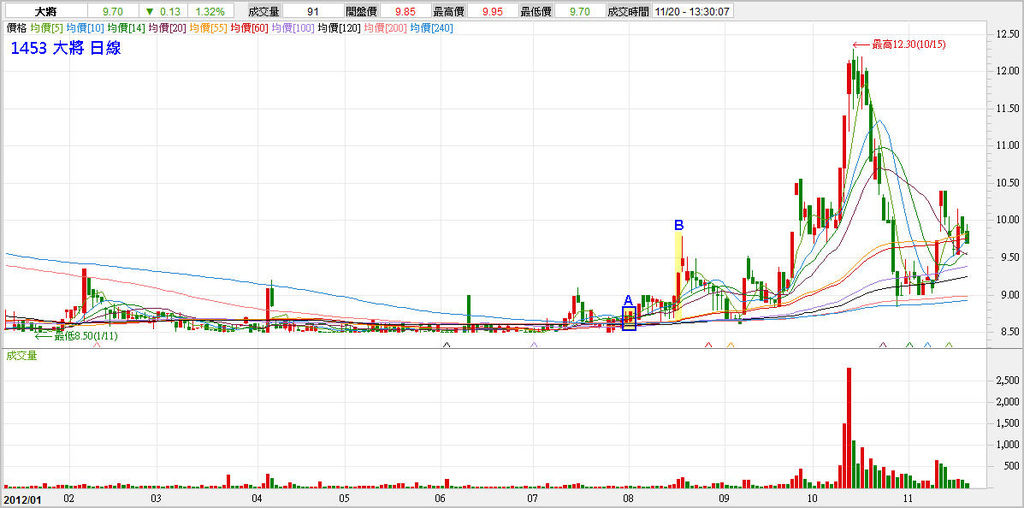1024x508 pixels.
Task: Click the 06 month axis label
Action: pos(440,498)
